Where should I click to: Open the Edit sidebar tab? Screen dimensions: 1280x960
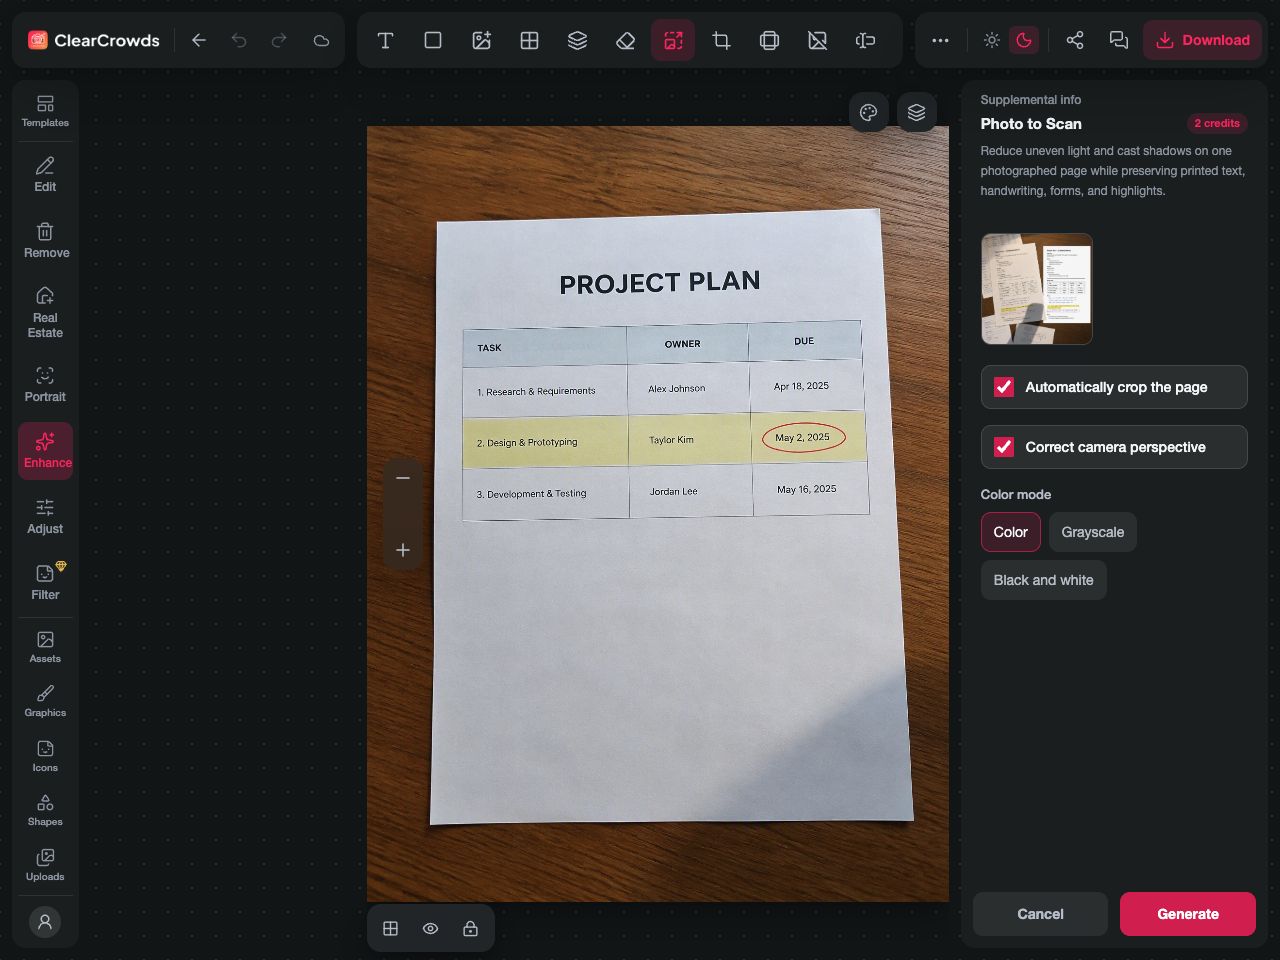45,174
